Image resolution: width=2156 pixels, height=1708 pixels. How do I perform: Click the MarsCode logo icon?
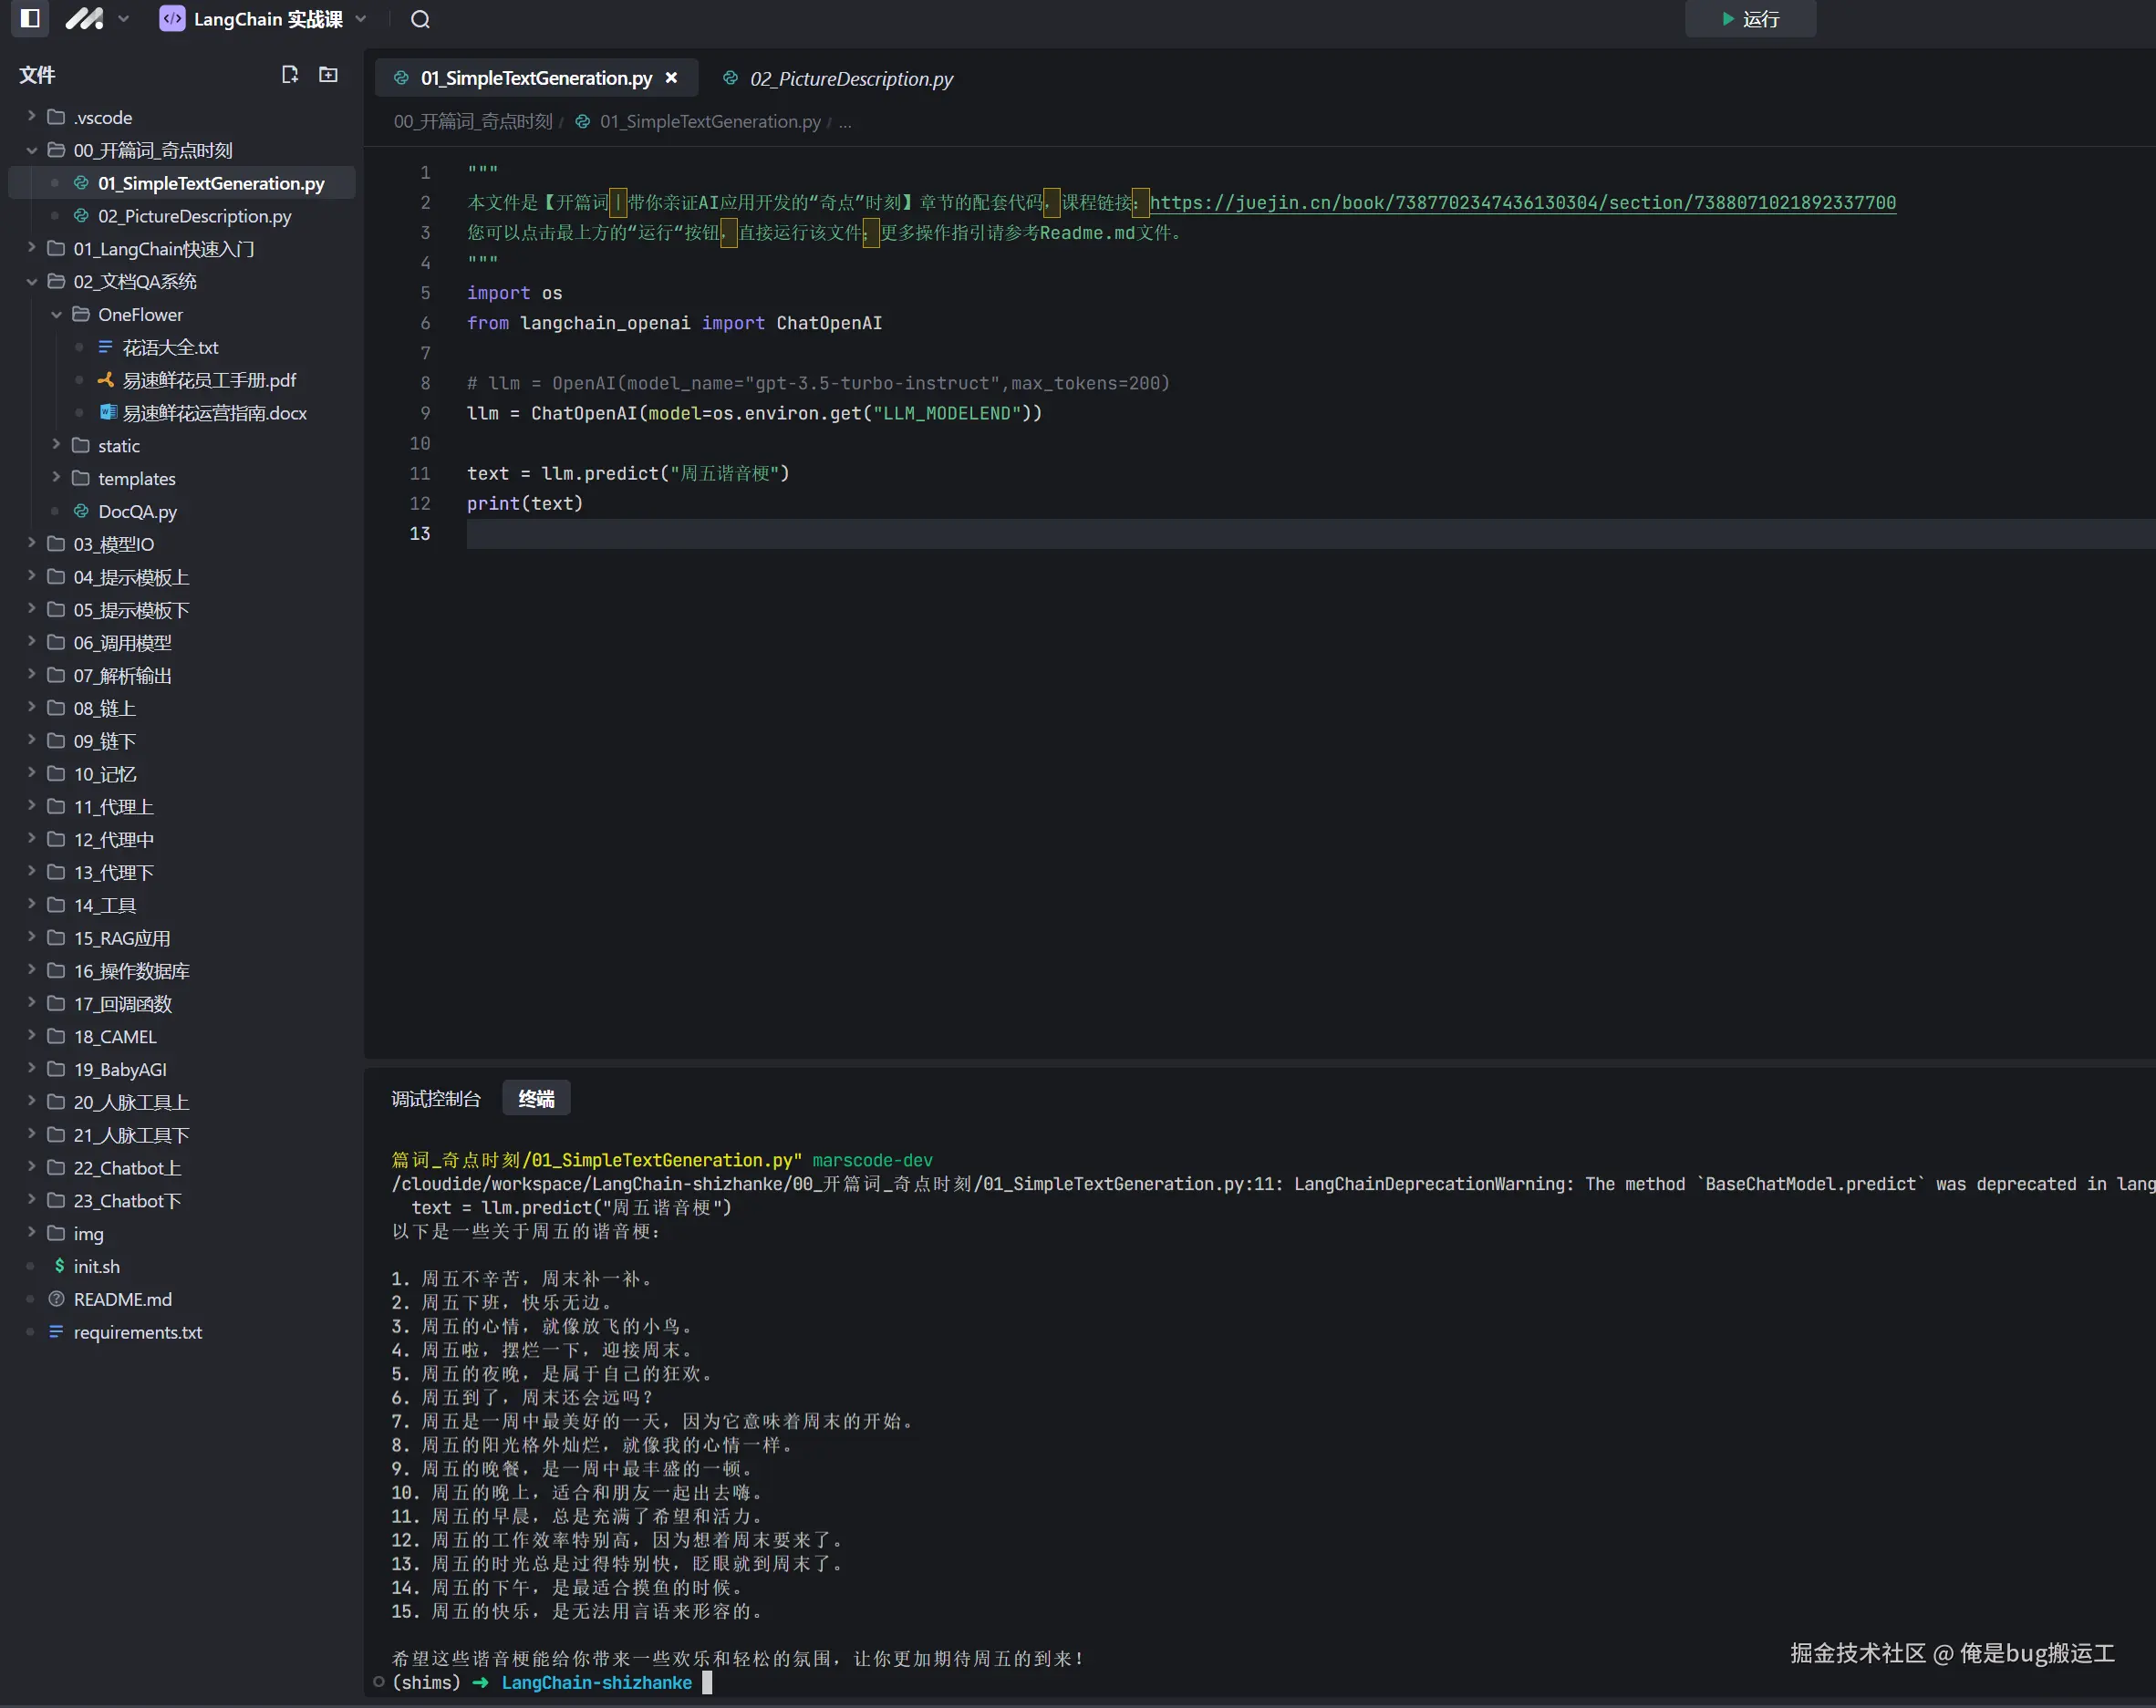click(x=84, y=19)
